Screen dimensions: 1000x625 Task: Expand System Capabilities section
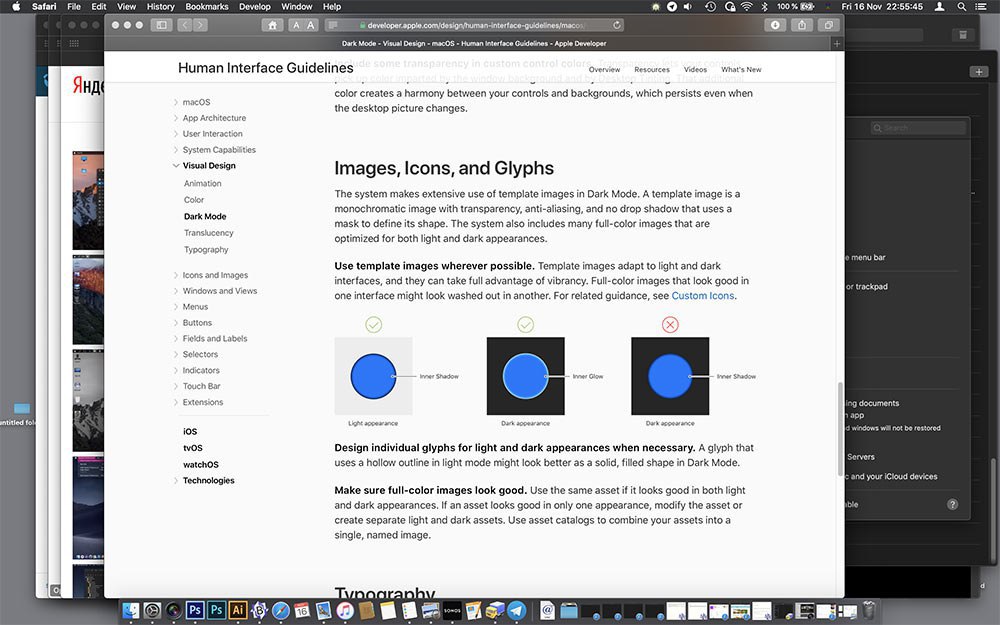pos(176,150)
